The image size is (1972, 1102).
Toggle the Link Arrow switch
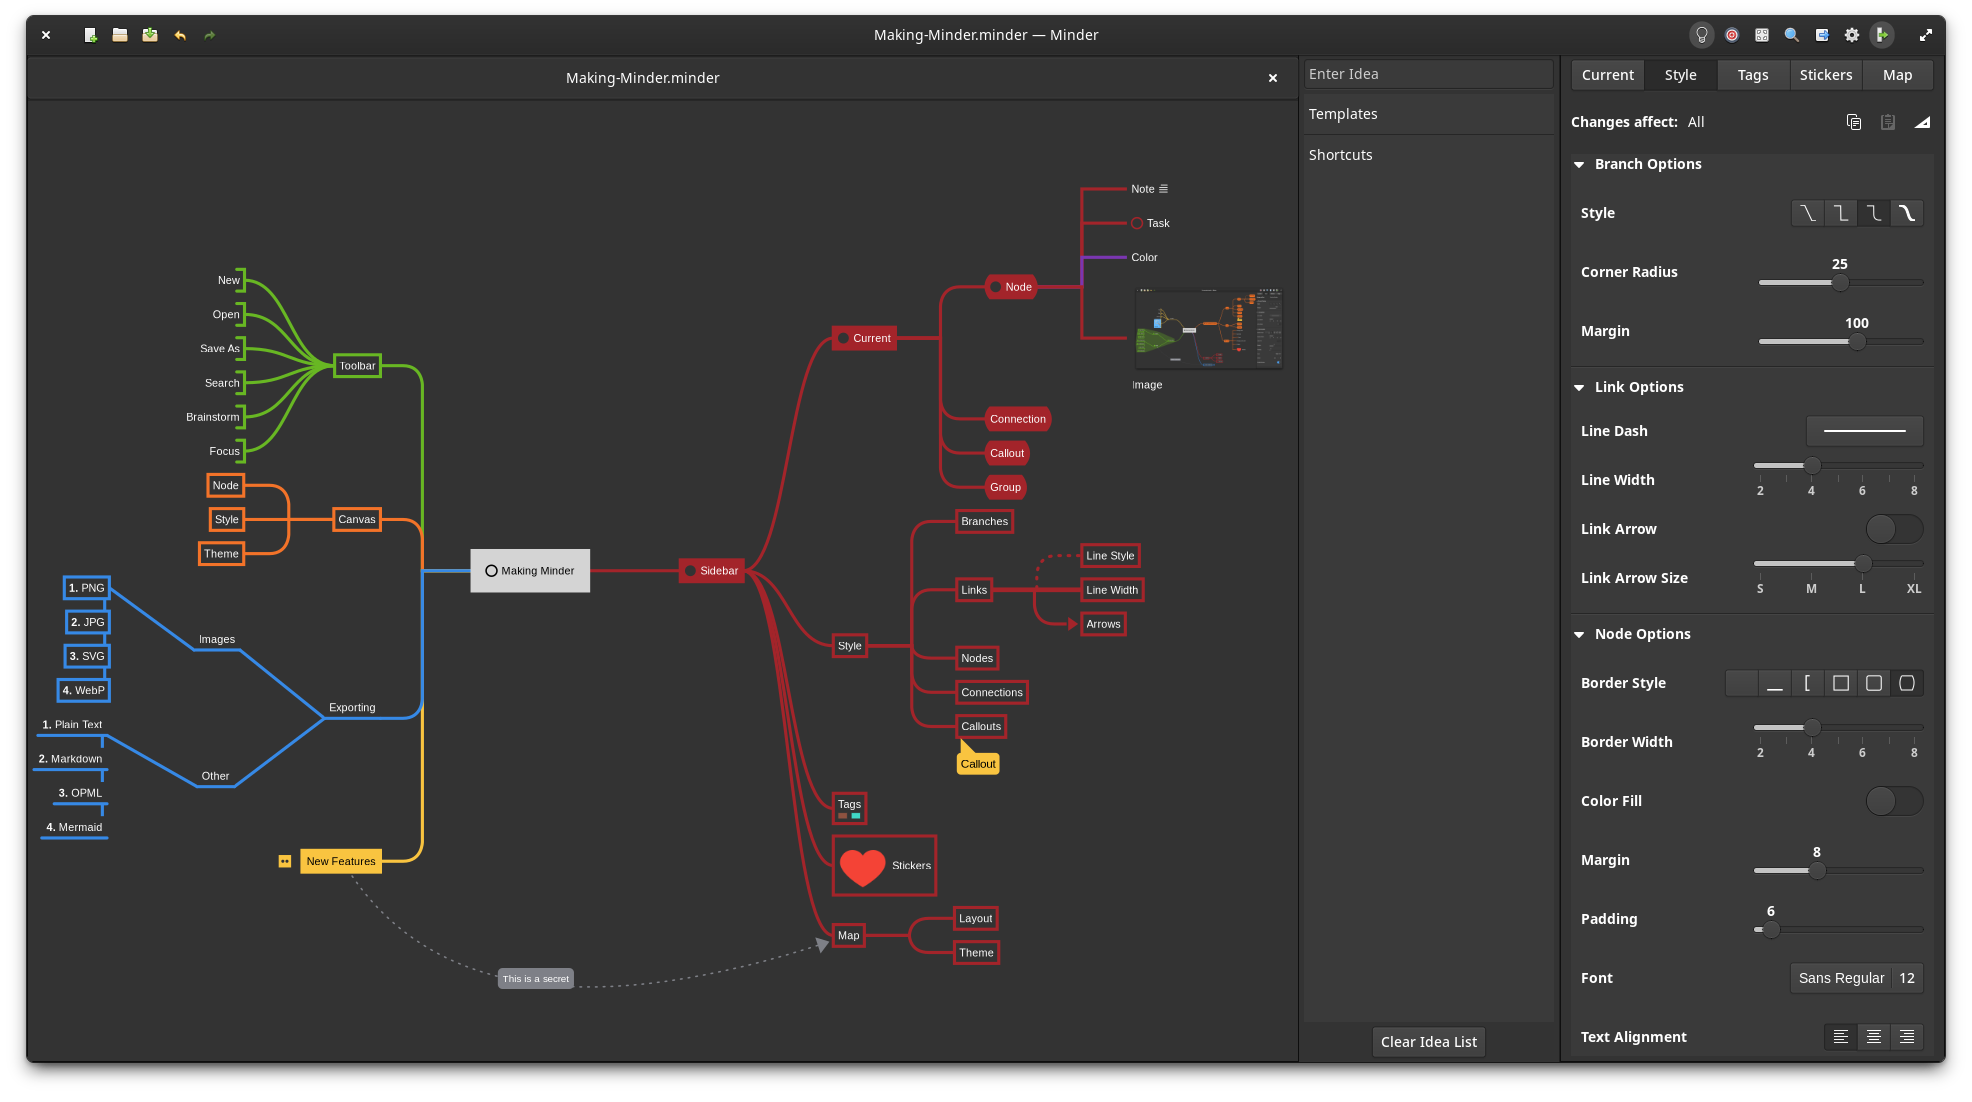1894,529
